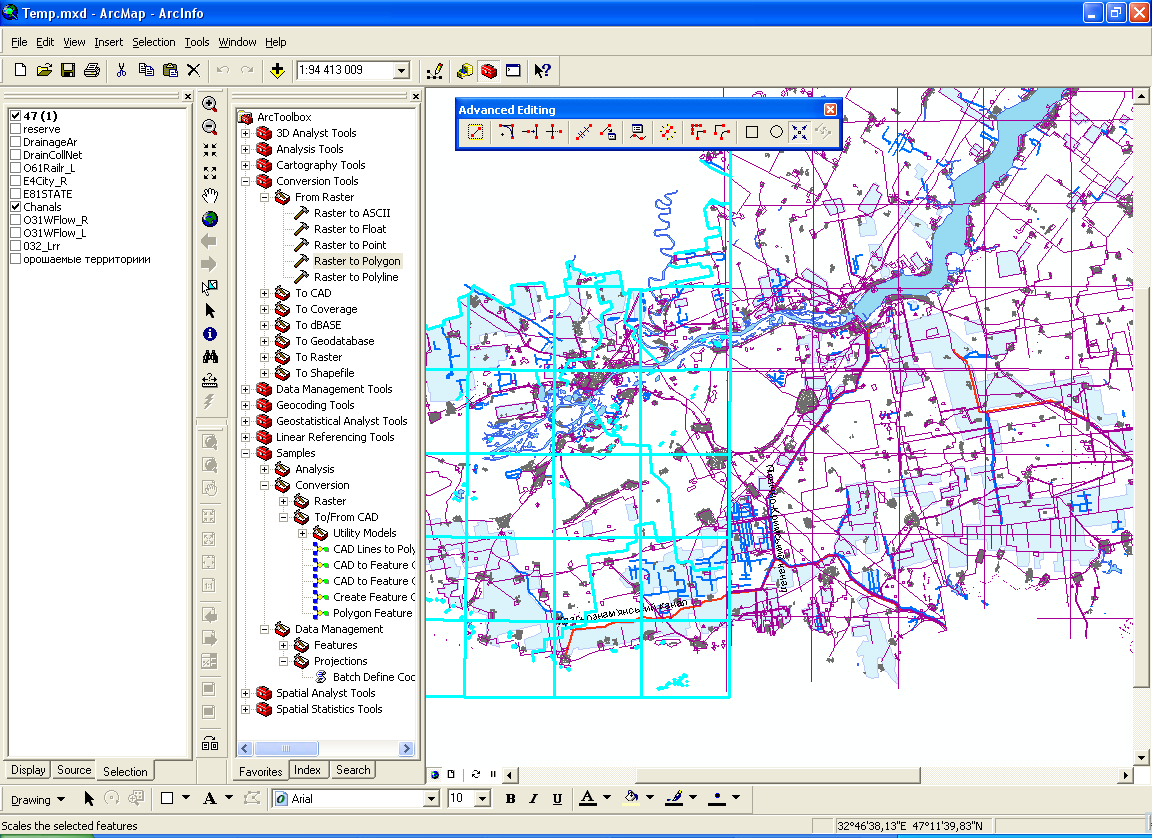The height and width of the screenshot is (838, 1152).
Task: Collapse the From Raster toolset
Action: tap(265, 198)
